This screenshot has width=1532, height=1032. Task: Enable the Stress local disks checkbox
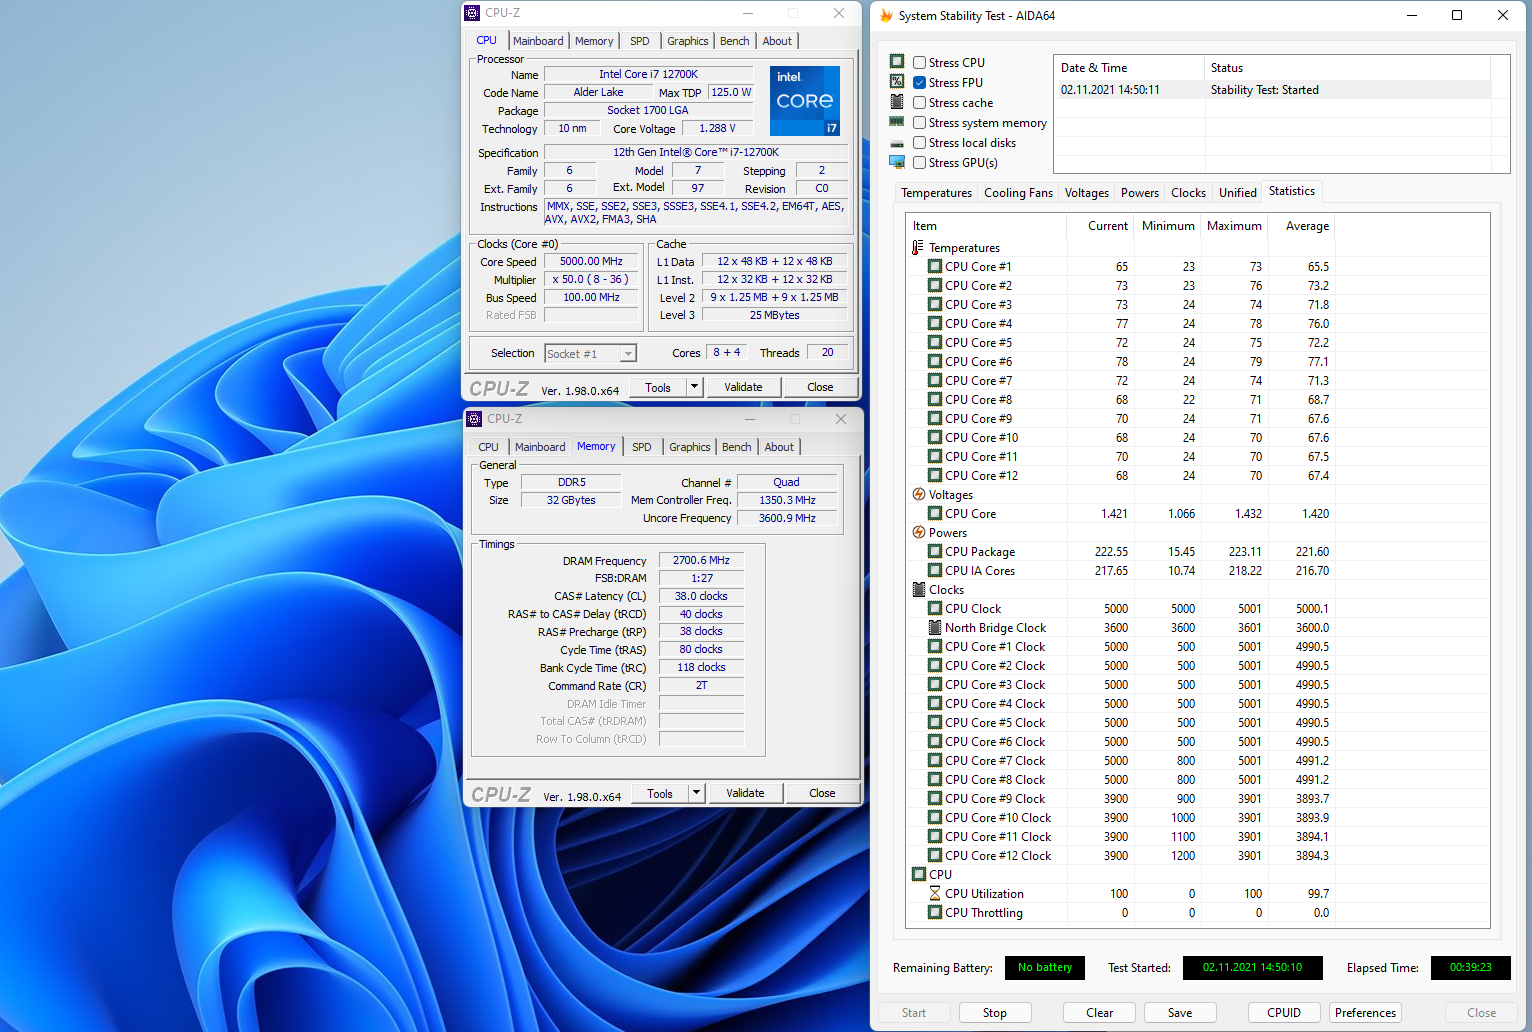pyautogui.click(x=919, y=143)
